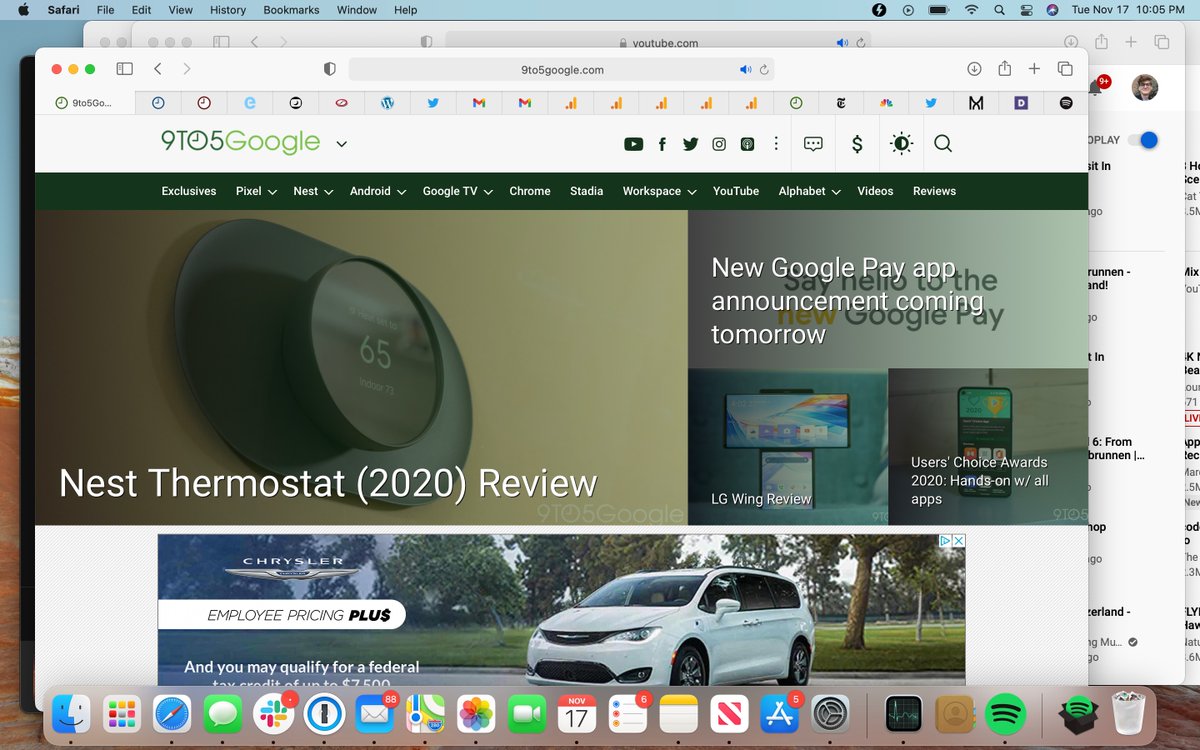
Task: Expand the 9to5Google site switcher chevron
Action: coord(342,144)
